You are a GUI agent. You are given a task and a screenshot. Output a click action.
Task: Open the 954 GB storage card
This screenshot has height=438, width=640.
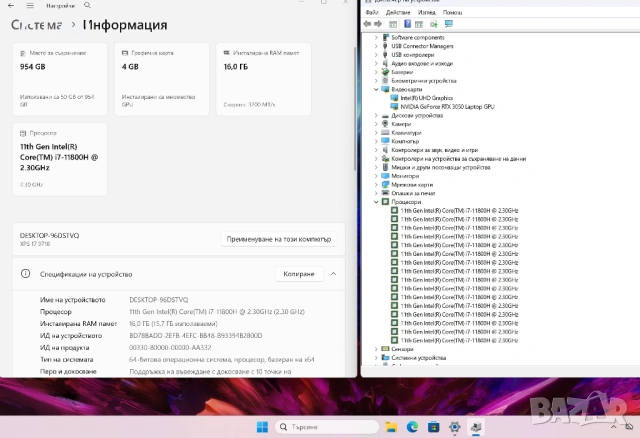click(60, 79)
